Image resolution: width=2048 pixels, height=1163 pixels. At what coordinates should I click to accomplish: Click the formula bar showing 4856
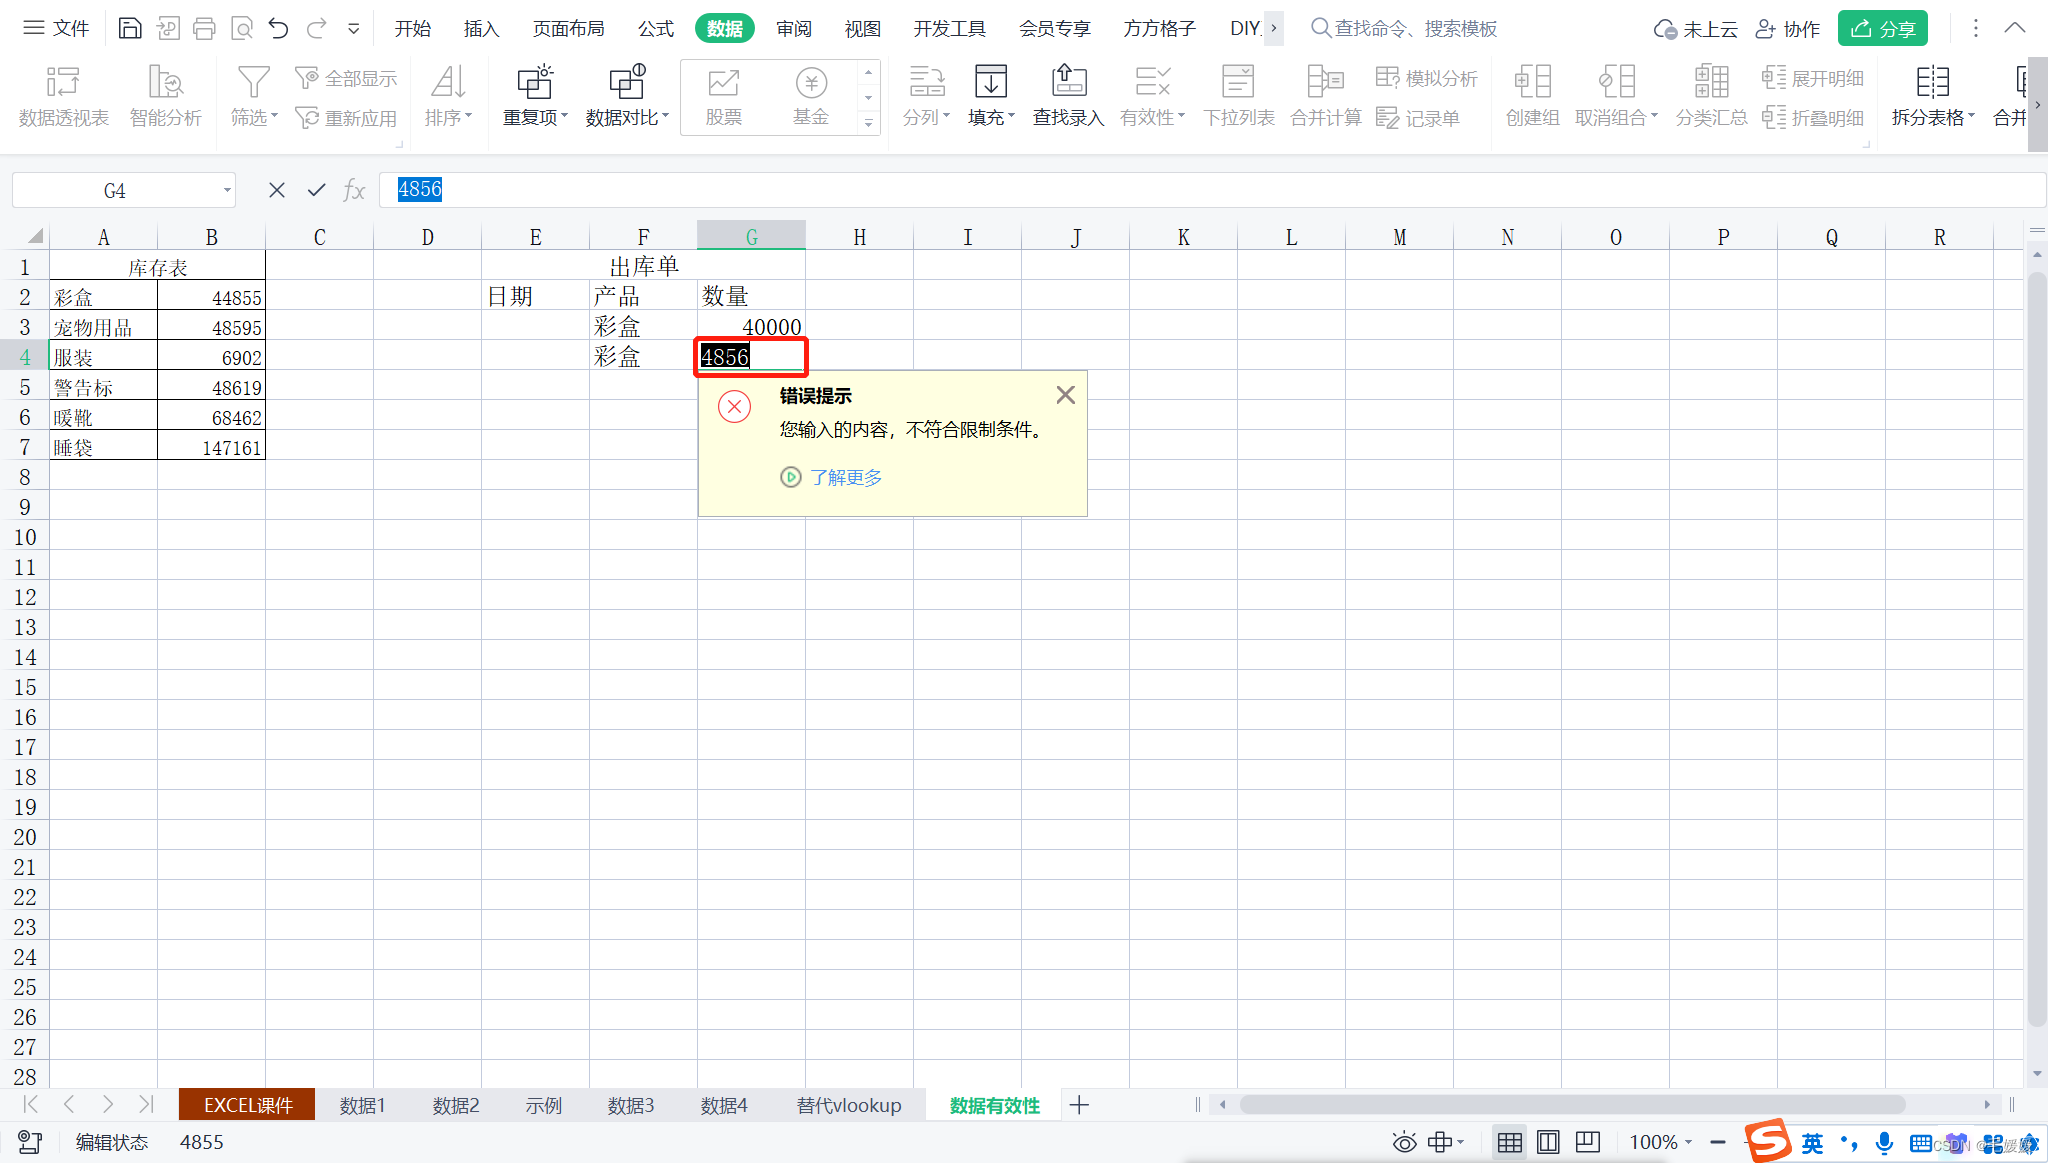coord(1212,190)
